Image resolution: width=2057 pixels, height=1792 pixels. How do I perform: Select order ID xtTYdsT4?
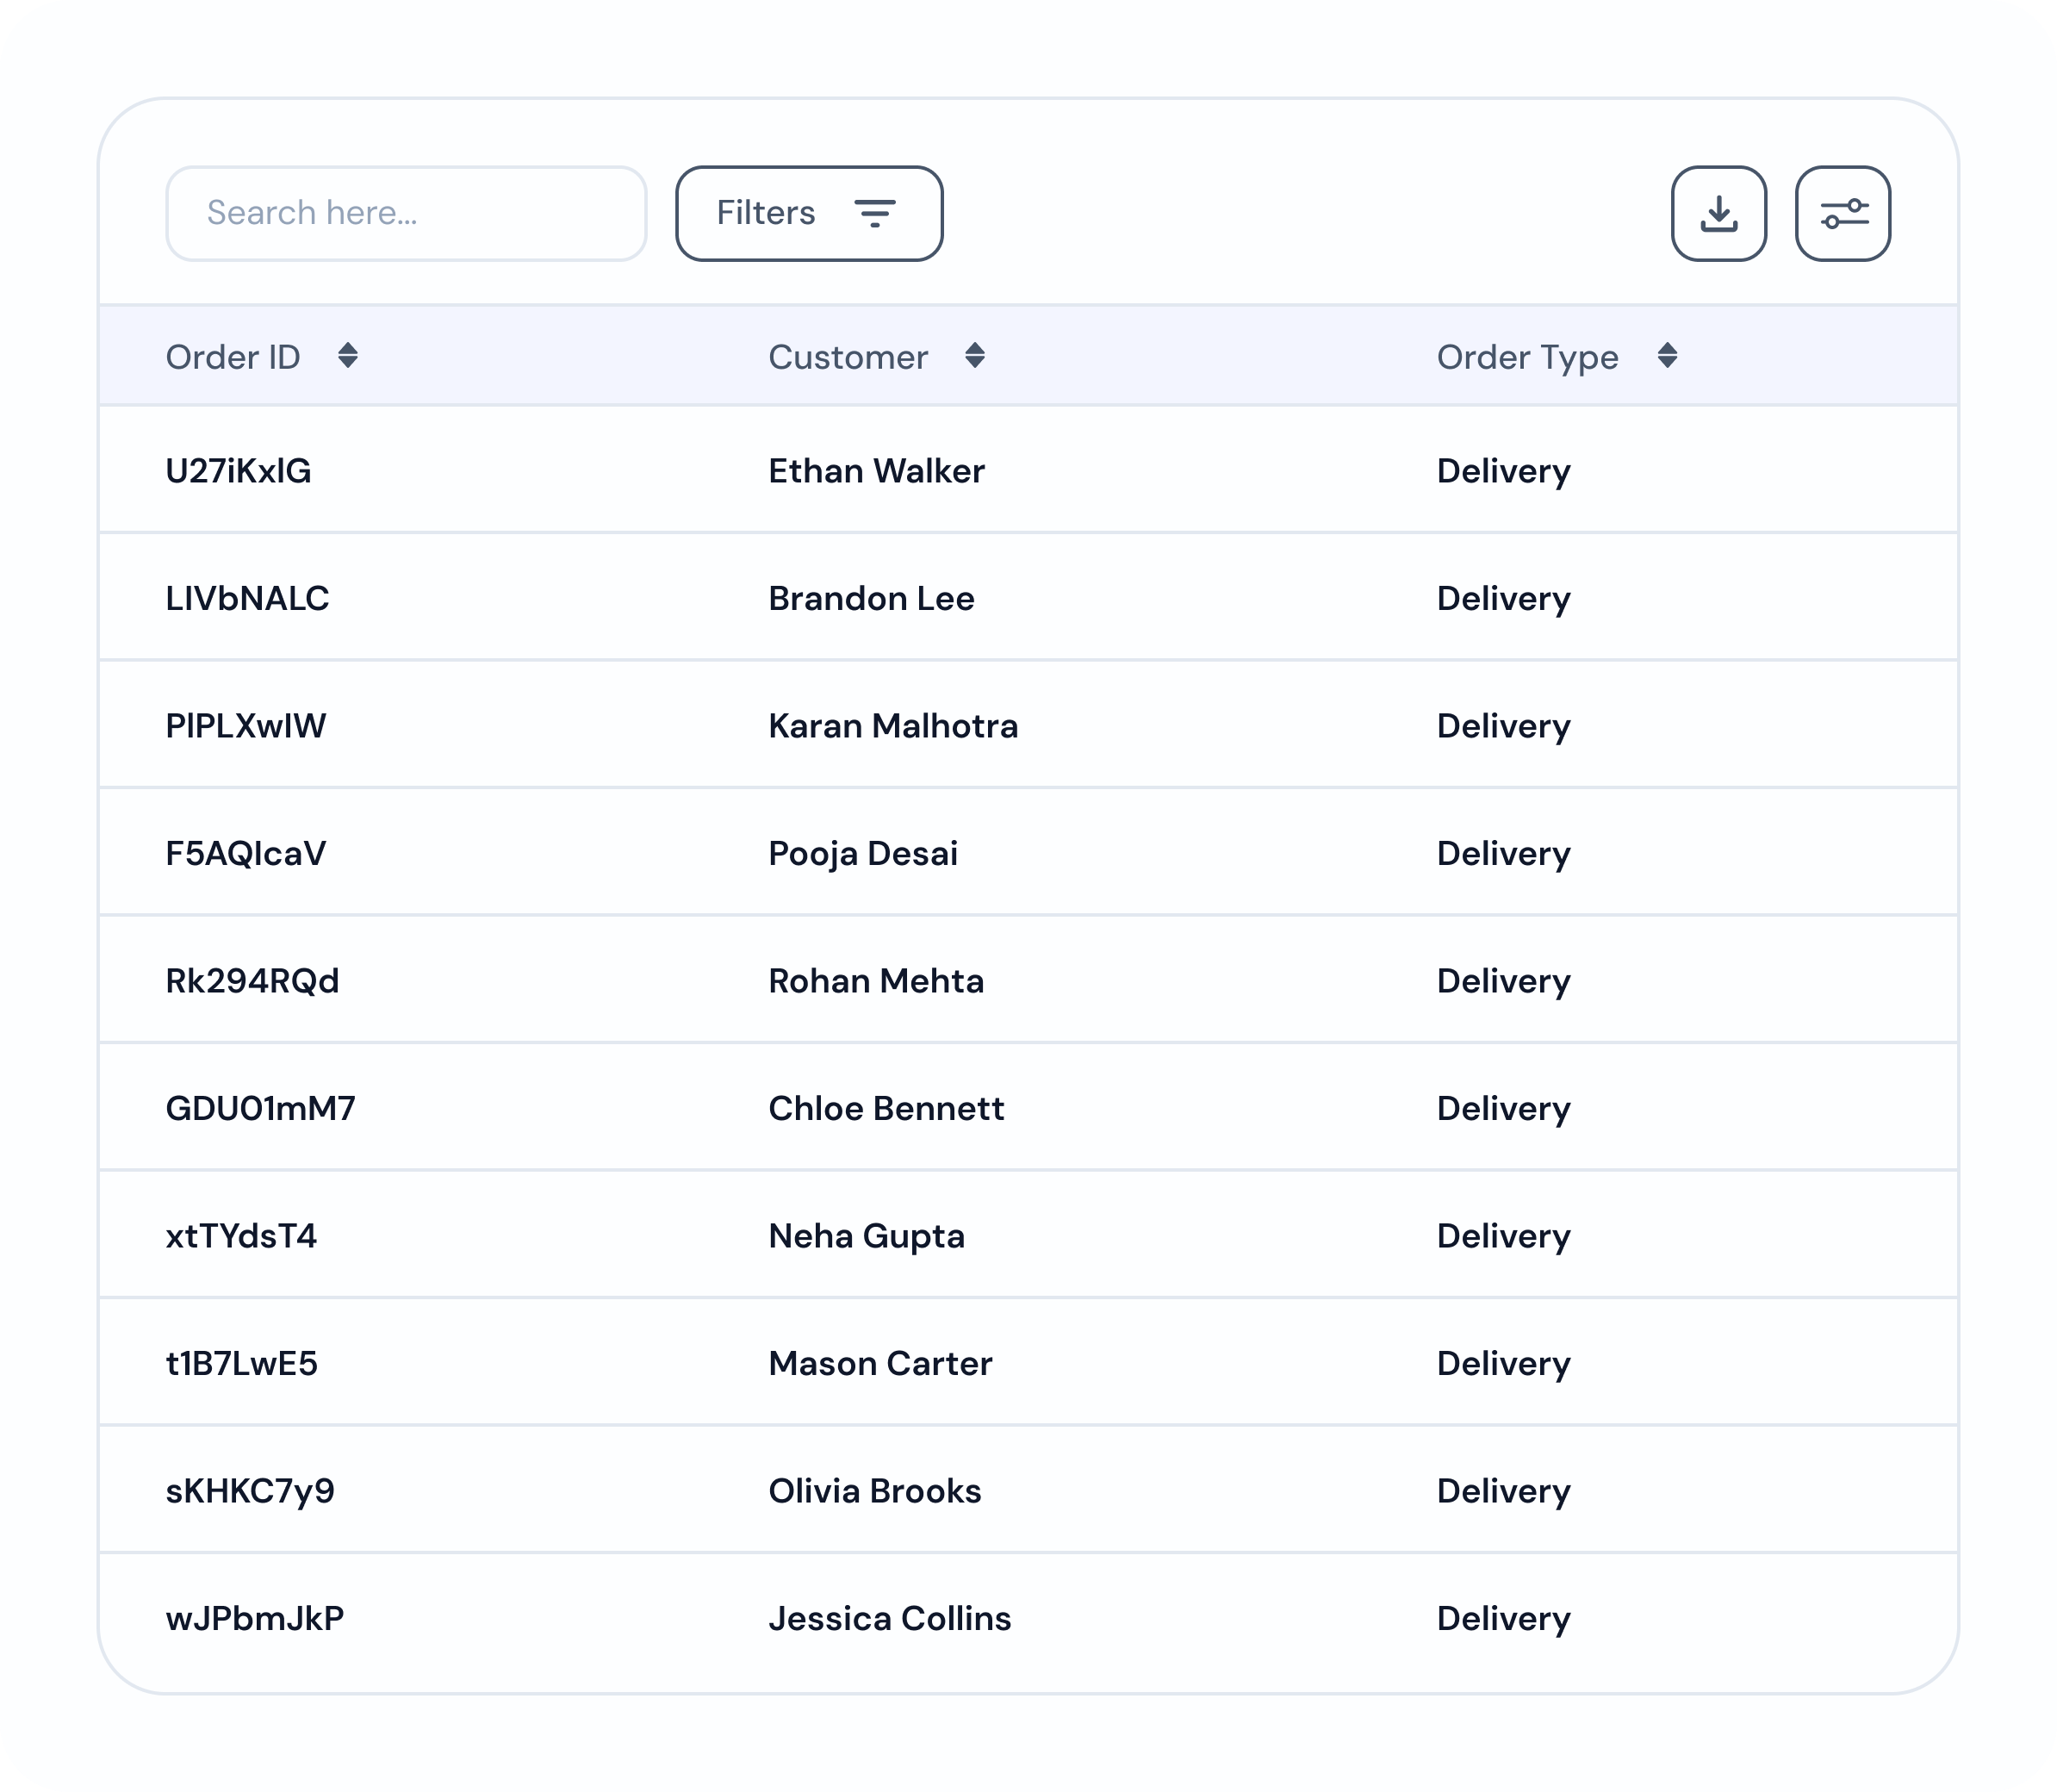pyautogui.click(x=241, y=1236)
